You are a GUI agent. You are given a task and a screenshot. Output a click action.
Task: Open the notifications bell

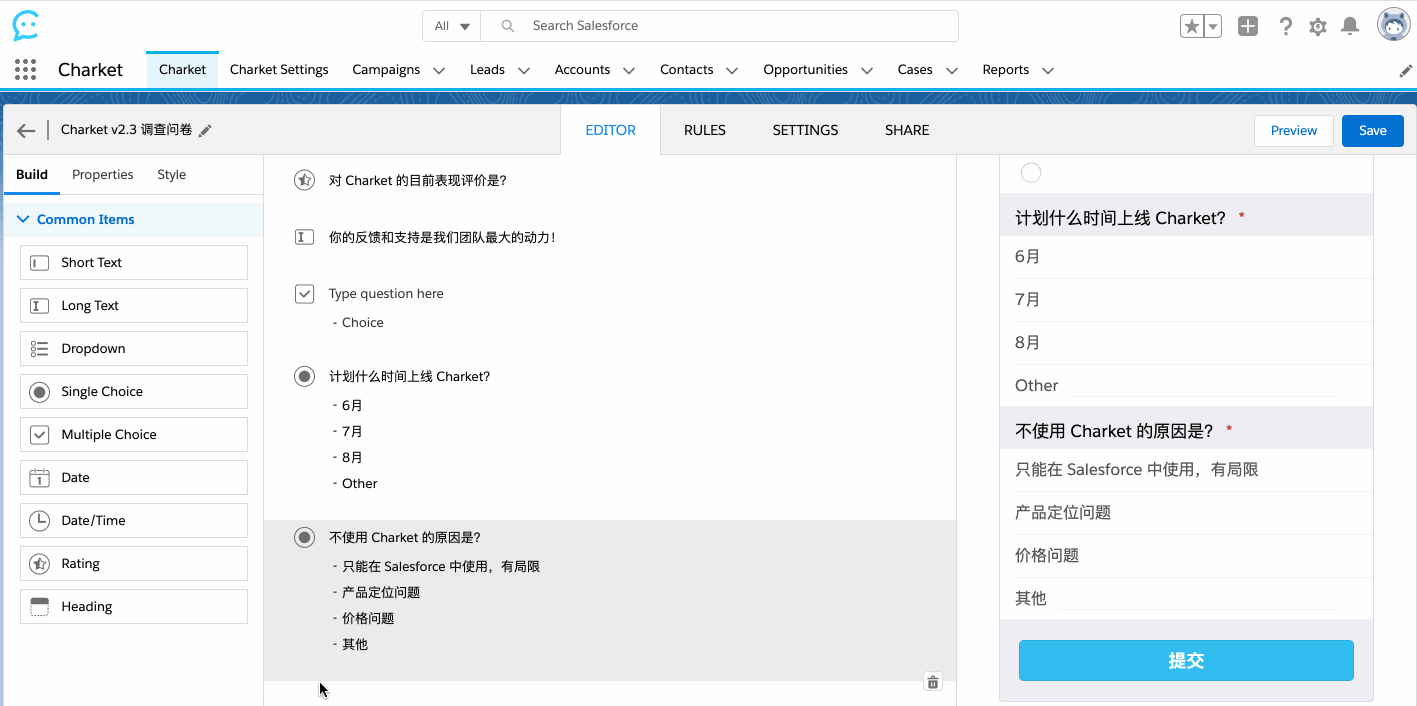(x=1350, y=26)
